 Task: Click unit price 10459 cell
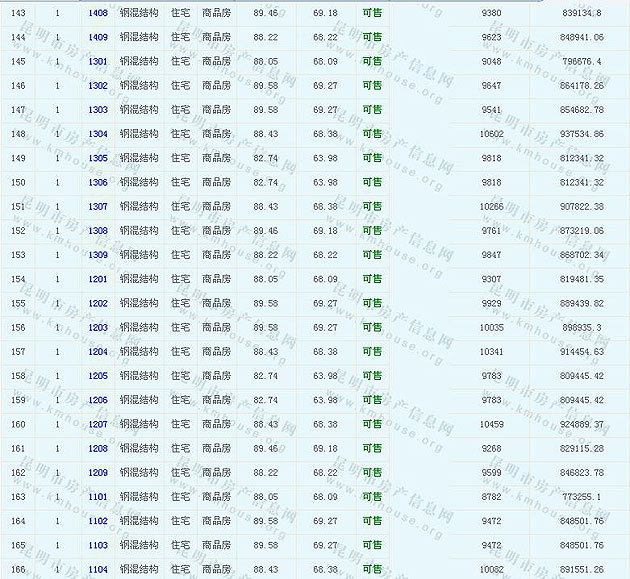[x=494, y=424]
